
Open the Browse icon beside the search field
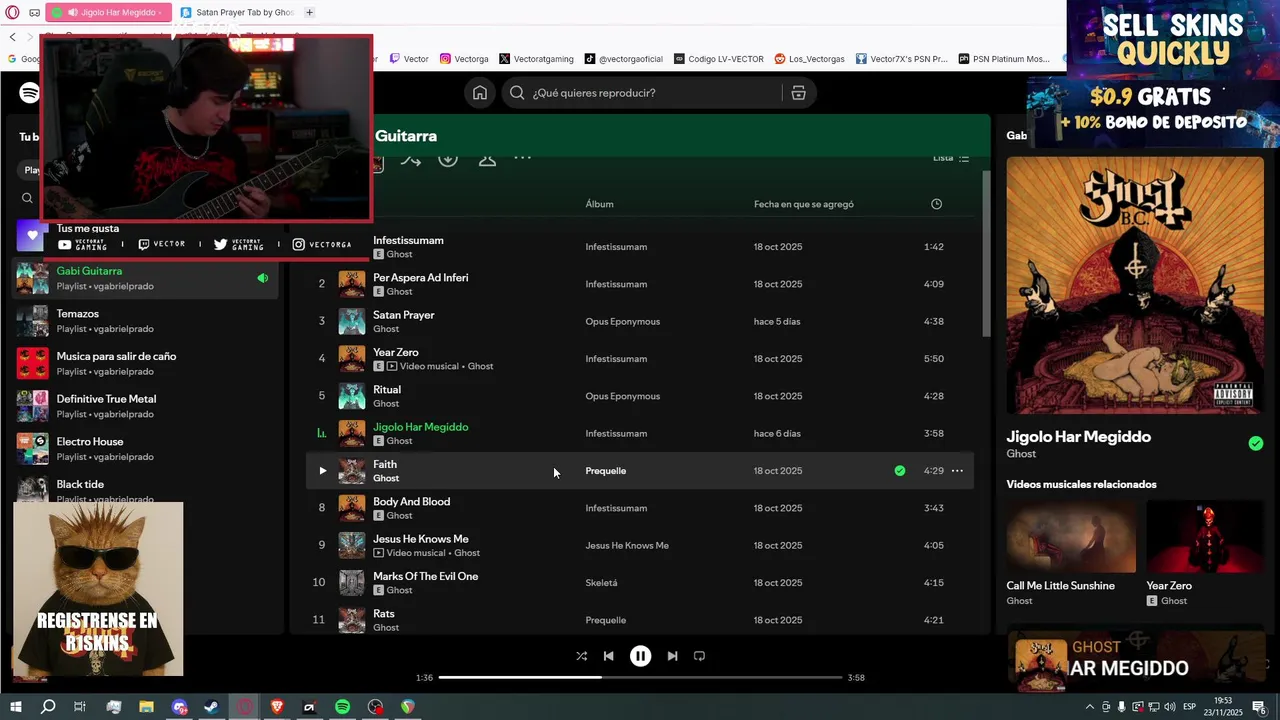tap(798, 93)
